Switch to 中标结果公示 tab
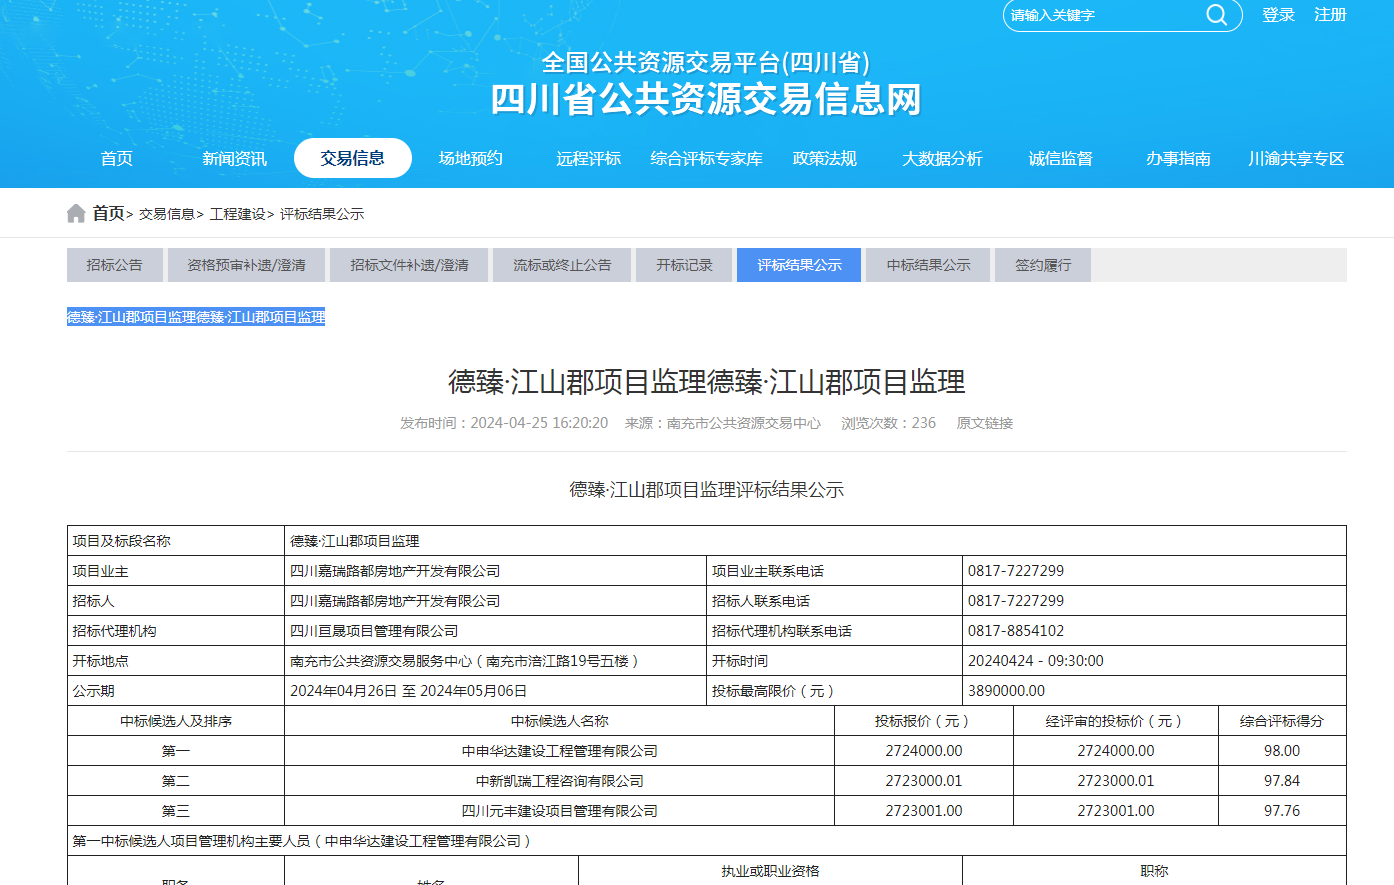Screen dimensions: 1394x885 coord(928,265)
